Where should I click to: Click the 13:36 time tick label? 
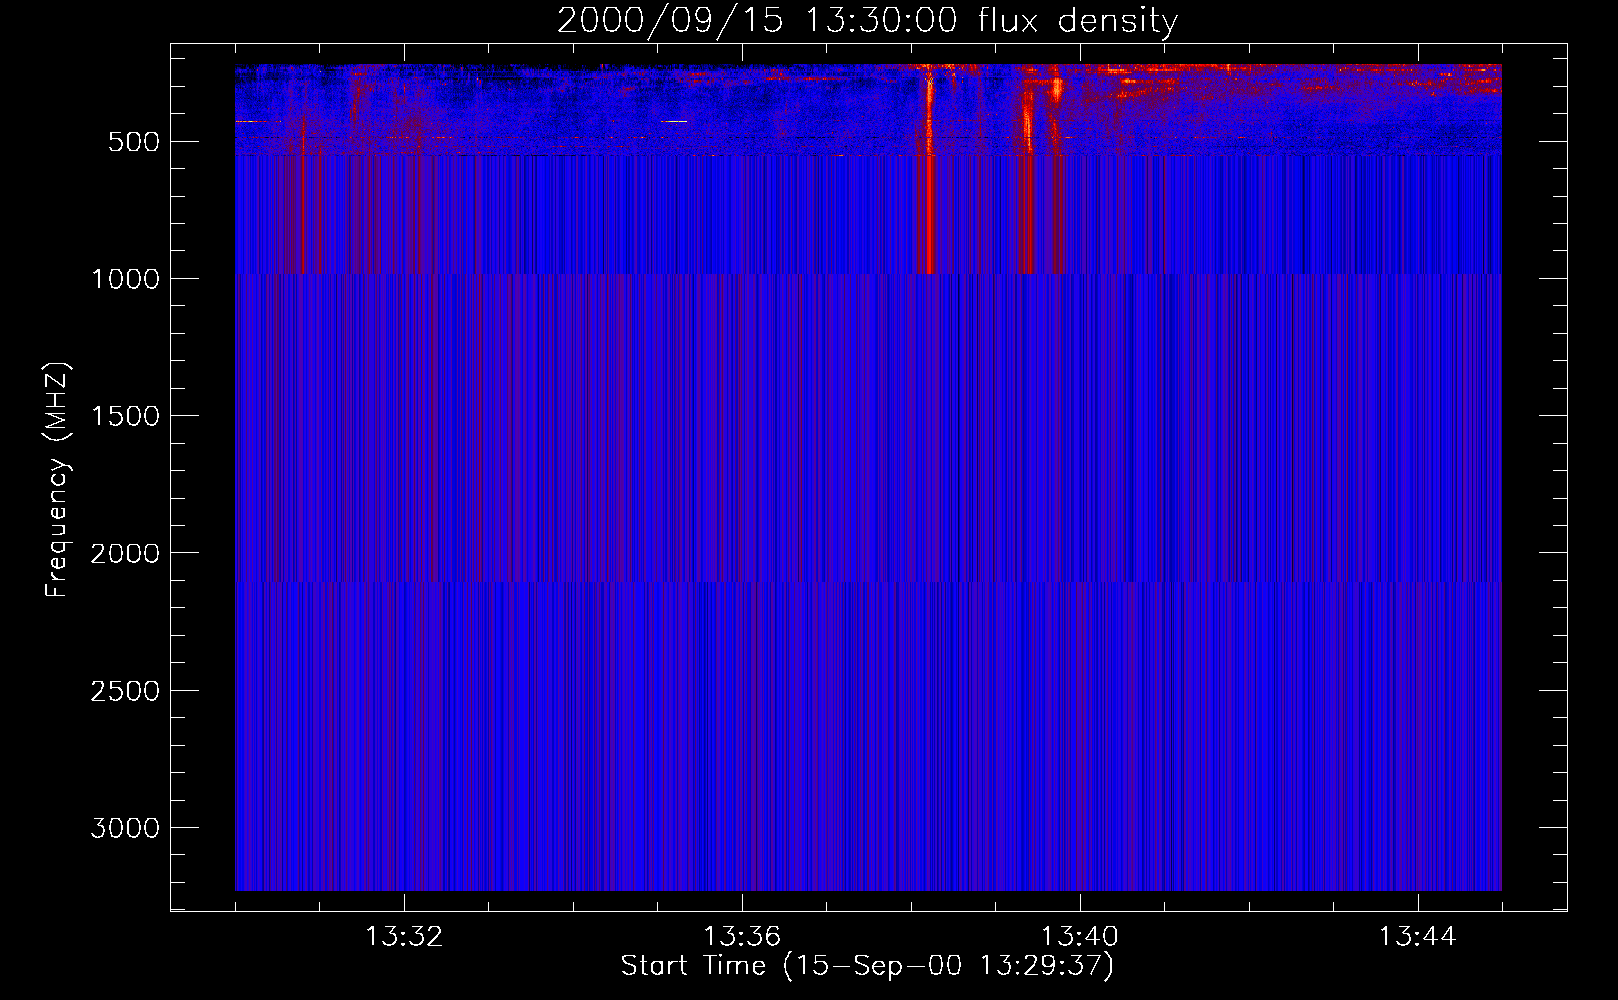(741, 937)
